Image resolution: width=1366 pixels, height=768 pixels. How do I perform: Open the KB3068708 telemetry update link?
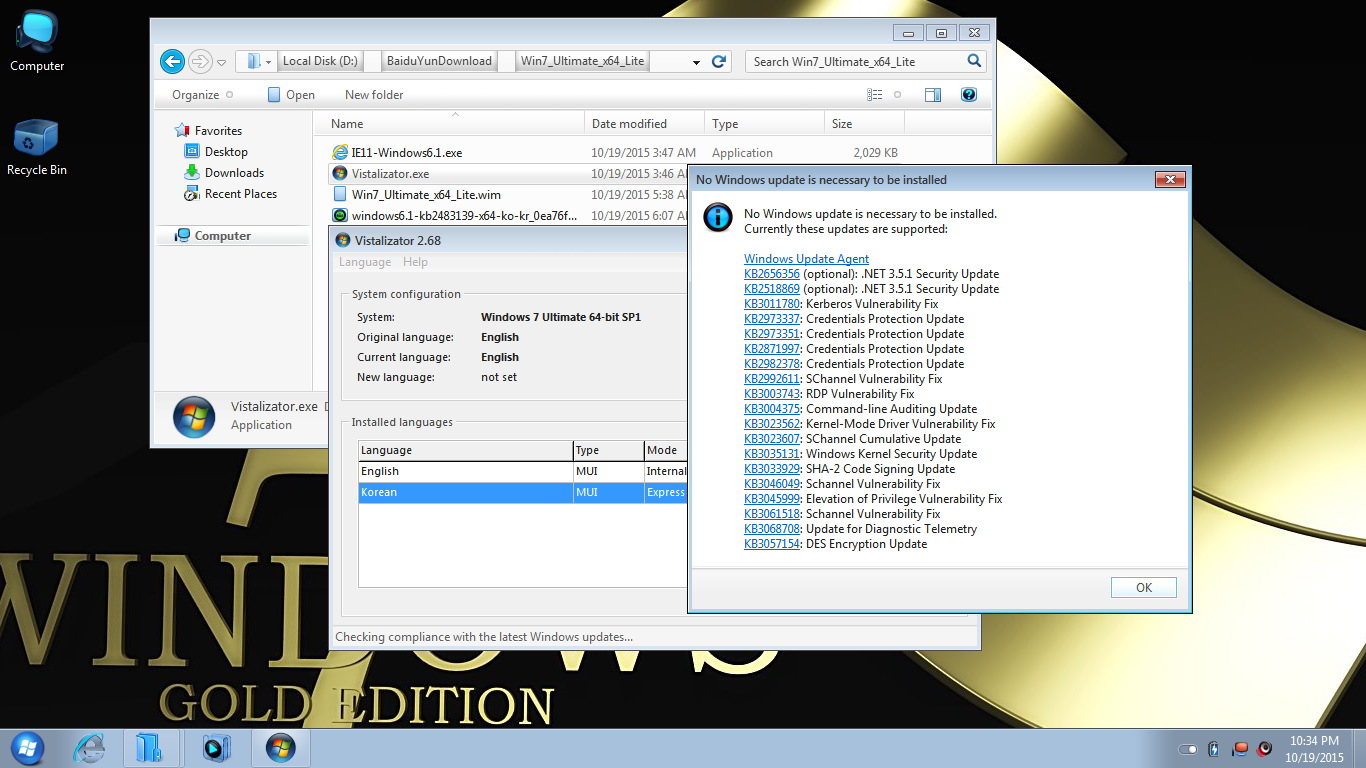(x=772, y=529)
